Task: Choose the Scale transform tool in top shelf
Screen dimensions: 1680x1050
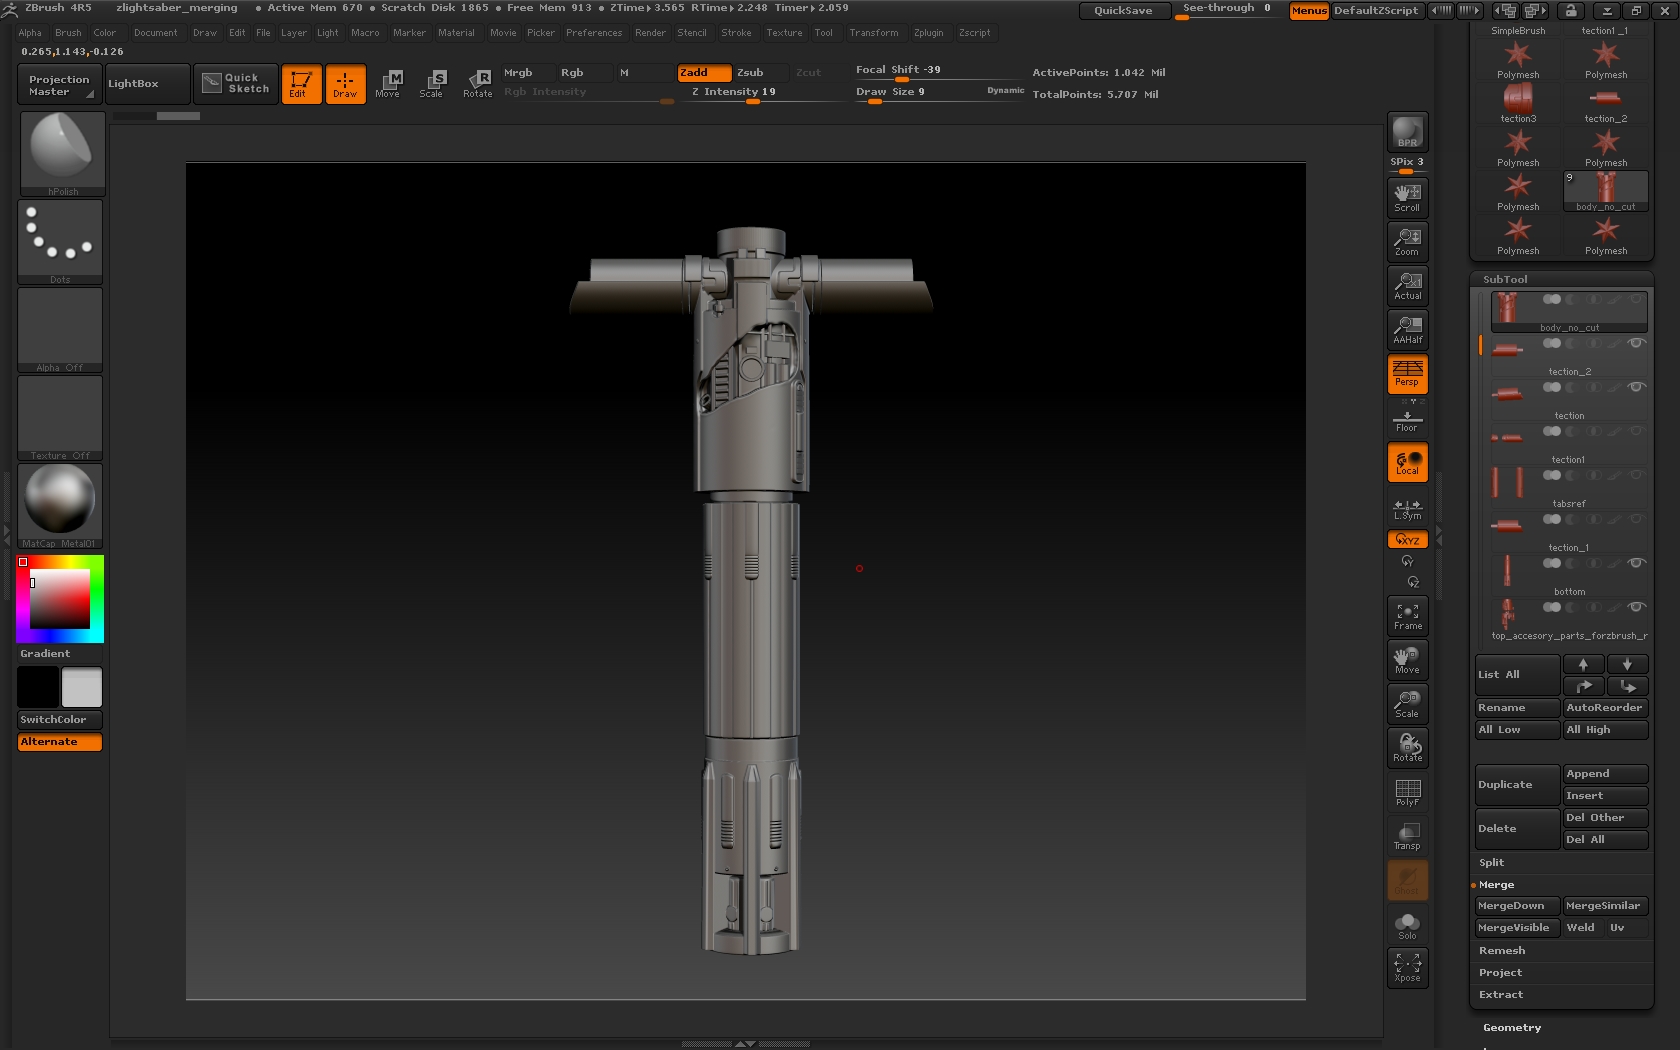Action: pyautogui.click(x=432, y=84)
